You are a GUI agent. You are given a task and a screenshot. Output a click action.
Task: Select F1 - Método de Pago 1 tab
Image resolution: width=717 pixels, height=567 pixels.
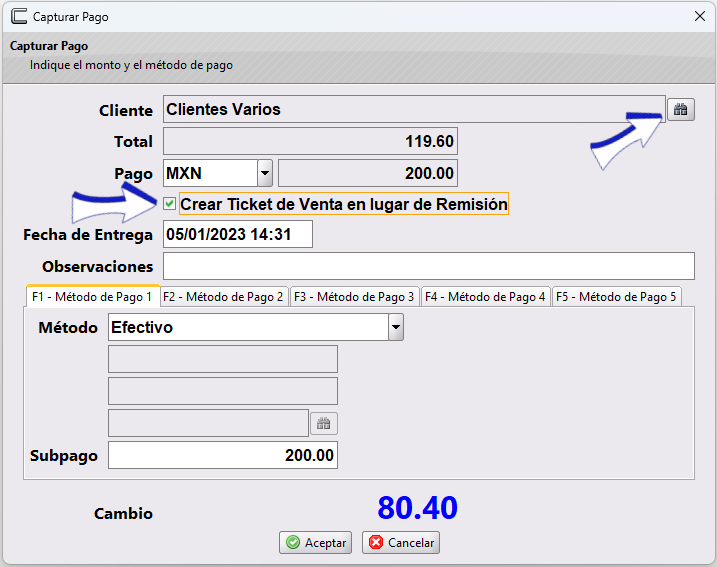tap(92, 297)
